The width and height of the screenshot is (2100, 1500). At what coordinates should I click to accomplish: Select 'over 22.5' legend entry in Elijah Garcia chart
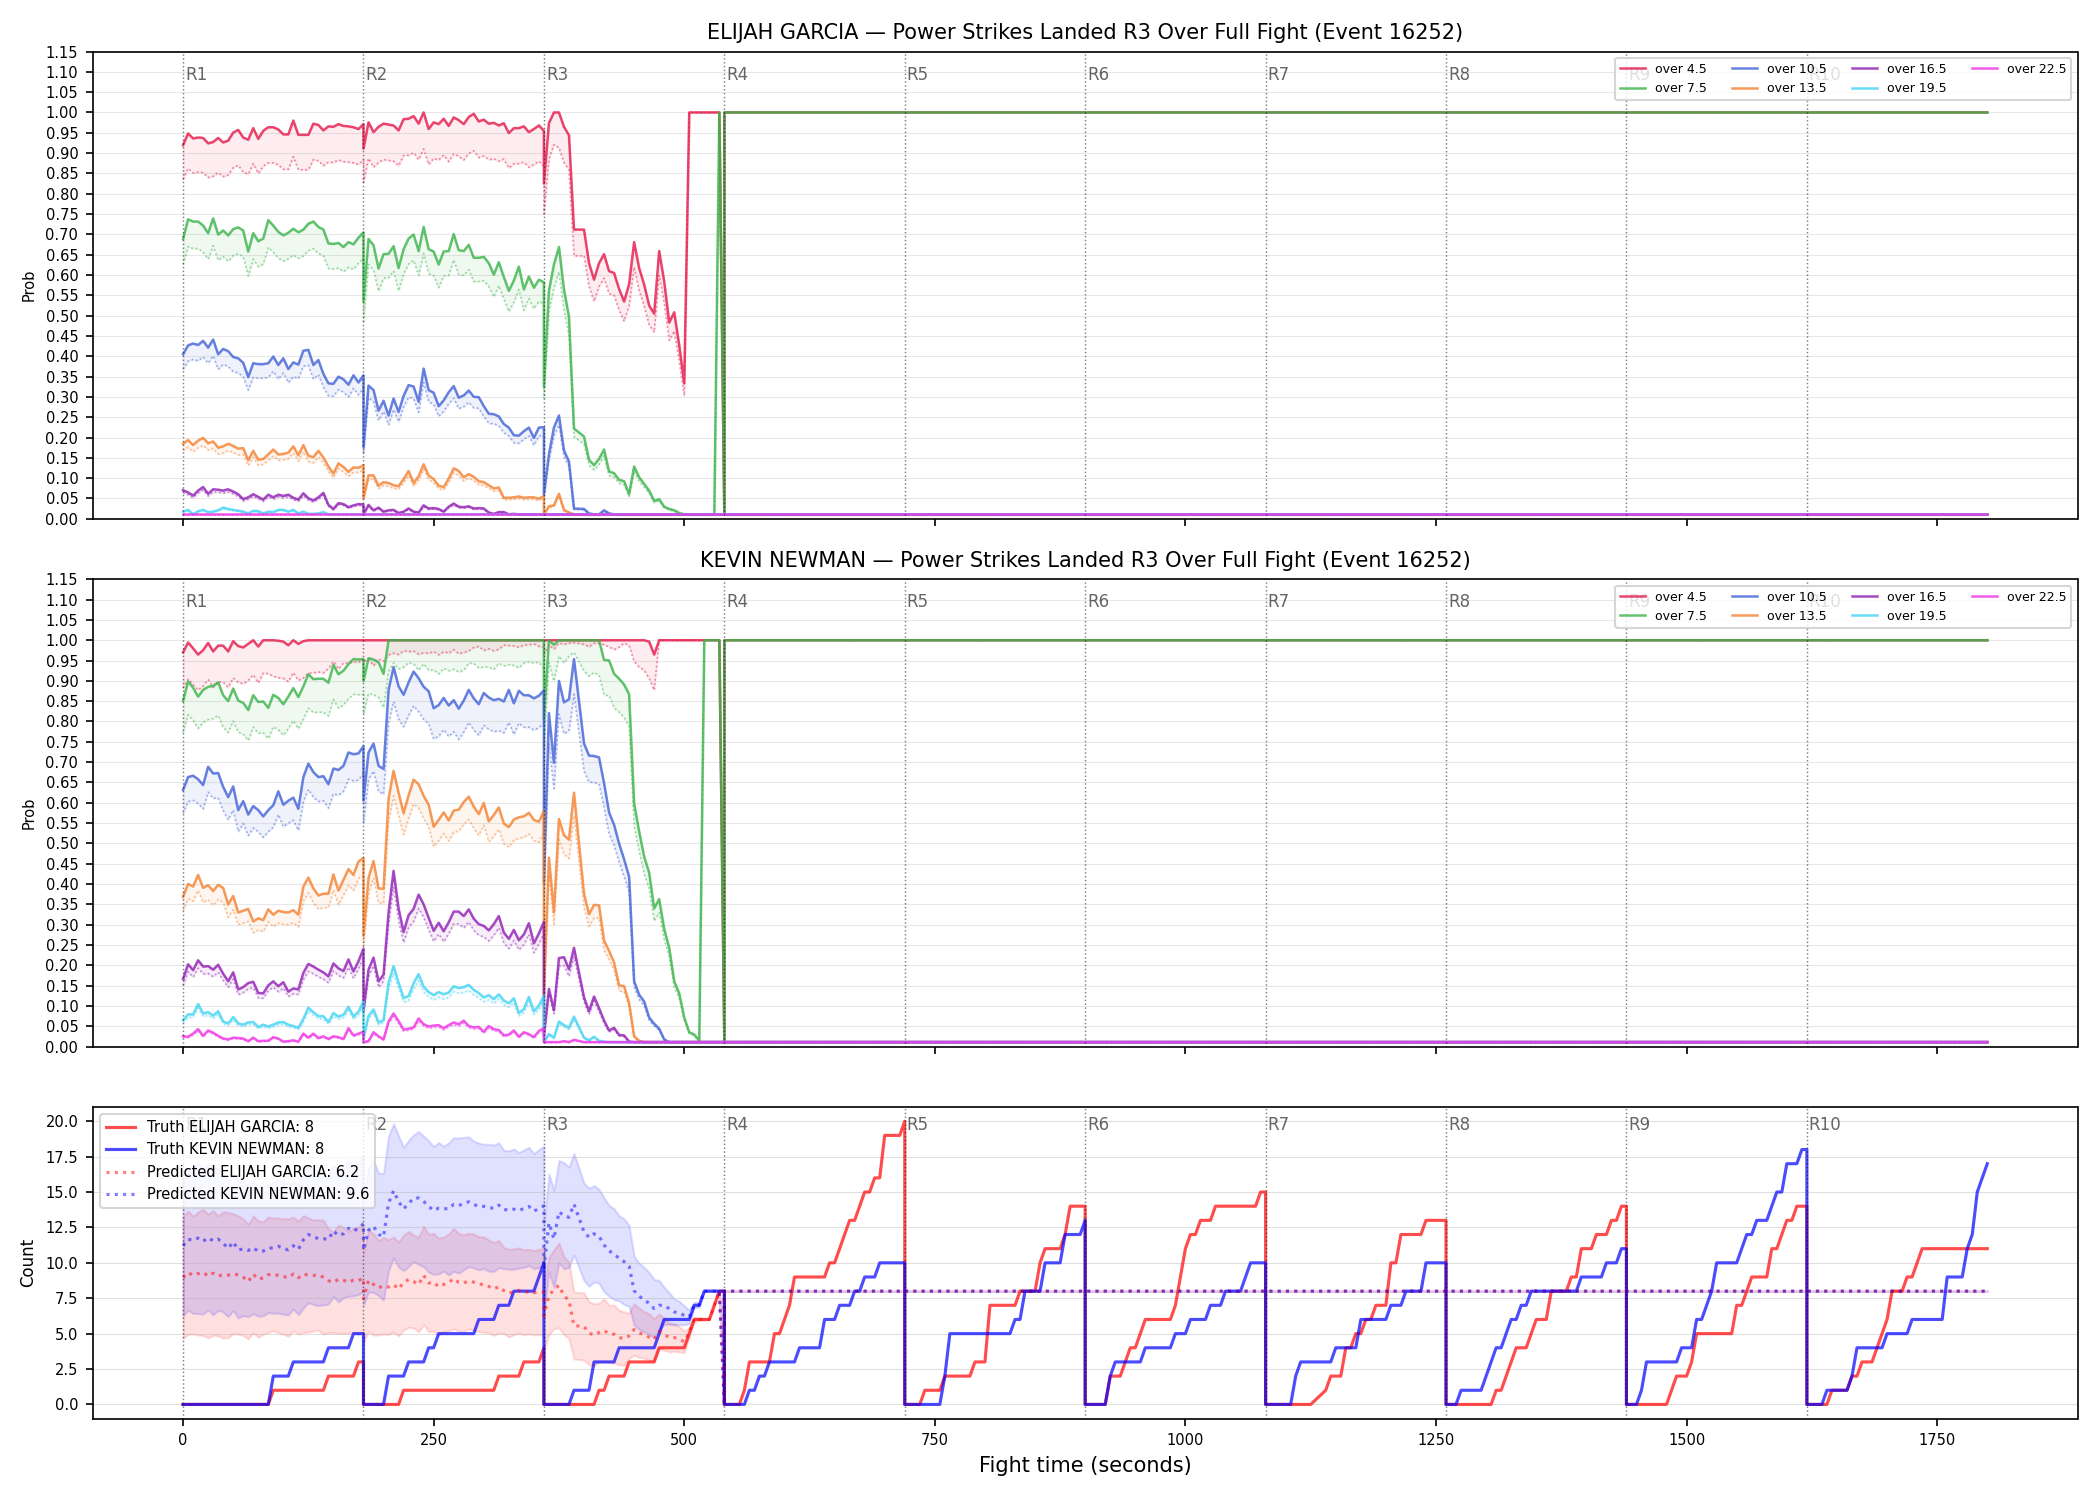pos(2019,69)
